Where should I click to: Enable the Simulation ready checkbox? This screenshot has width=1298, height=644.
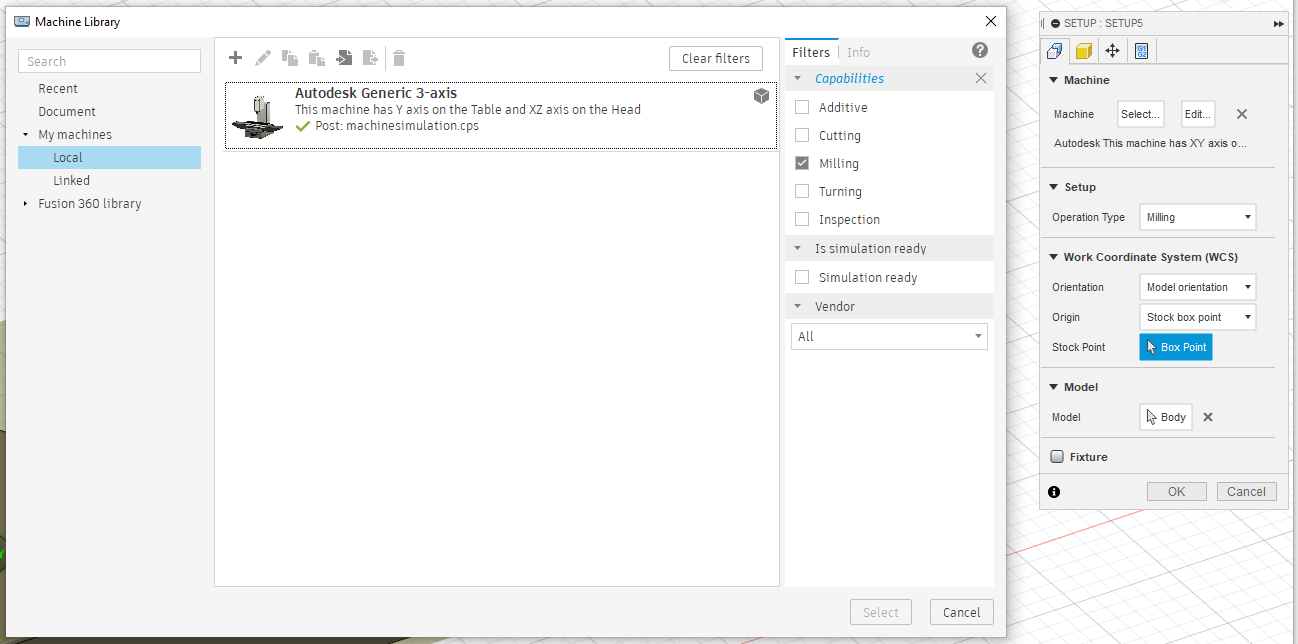(802, 277)
